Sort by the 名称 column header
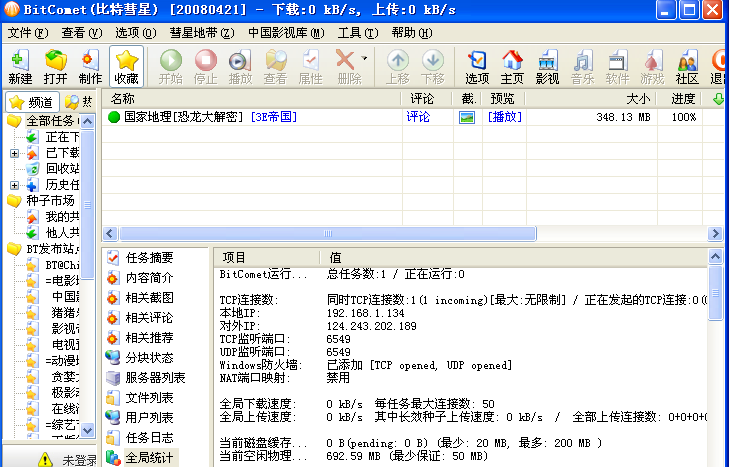Screen dimensions: 729x467 click(x=251, y=99)
